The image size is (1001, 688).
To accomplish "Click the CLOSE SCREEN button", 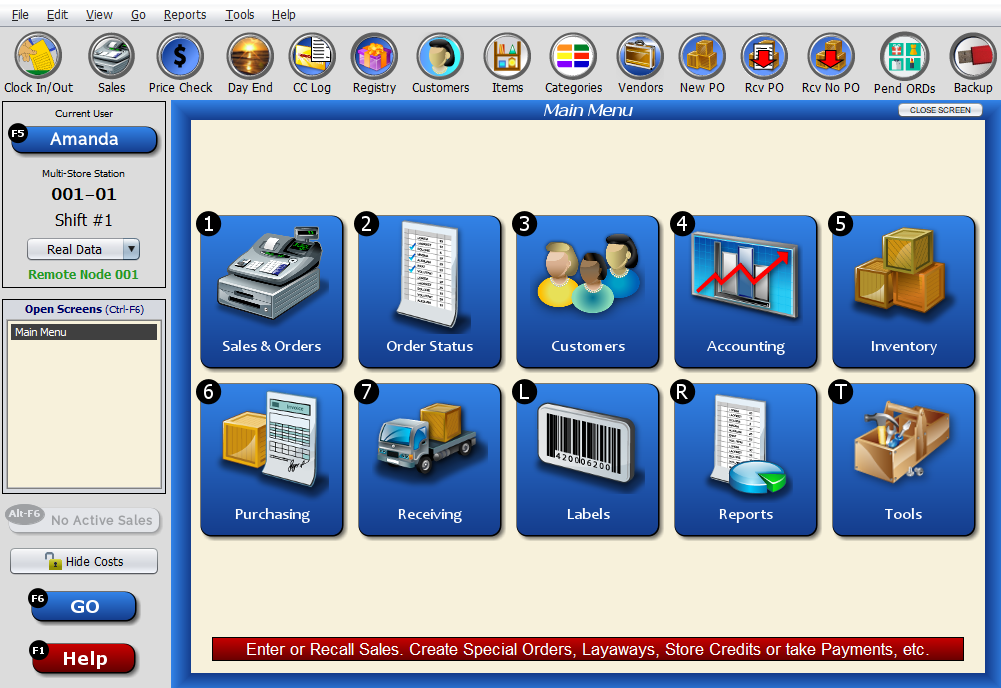I will point(940,110).
